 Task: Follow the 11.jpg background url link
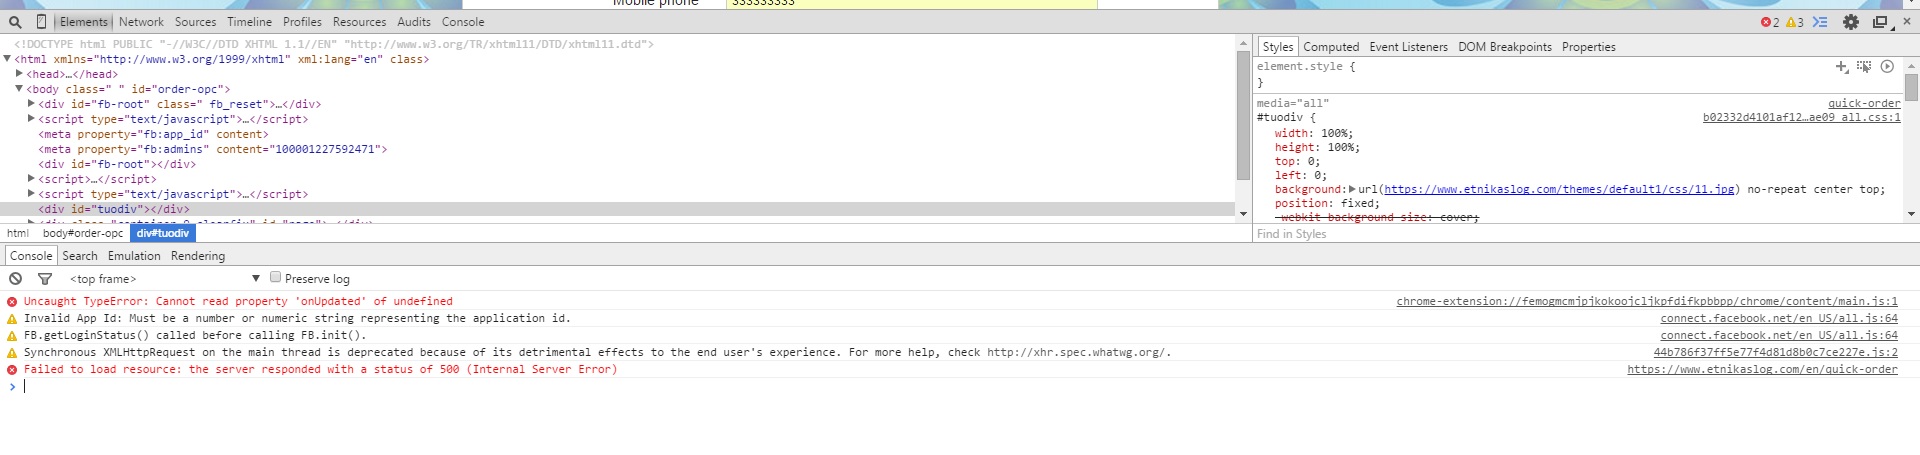click(1559, 189)
